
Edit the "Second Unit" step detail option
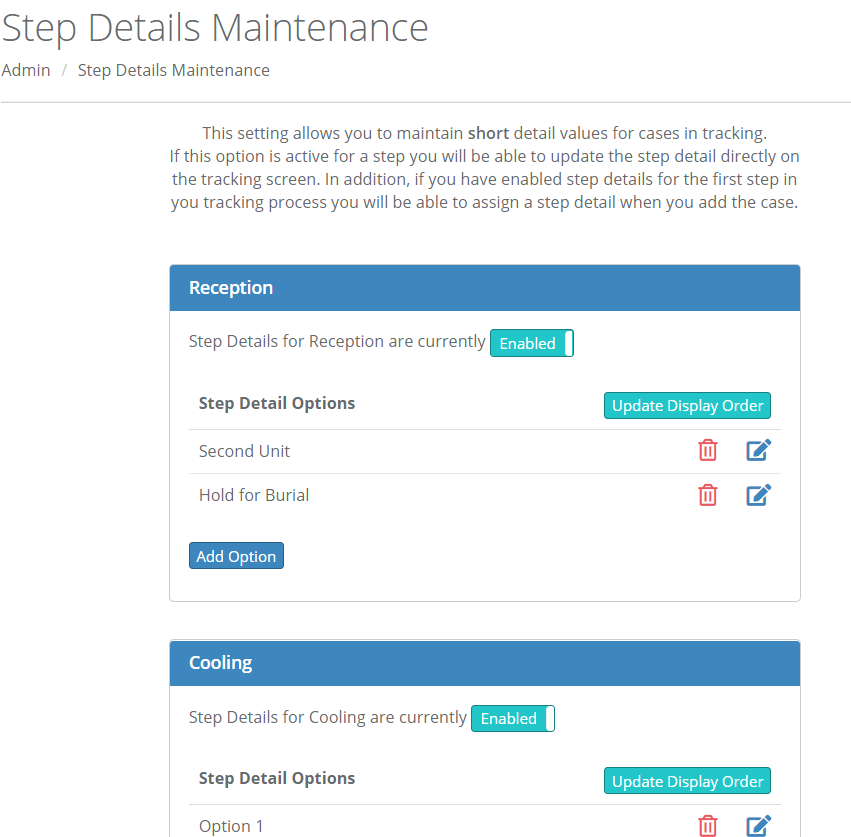(x=758, y=449)
